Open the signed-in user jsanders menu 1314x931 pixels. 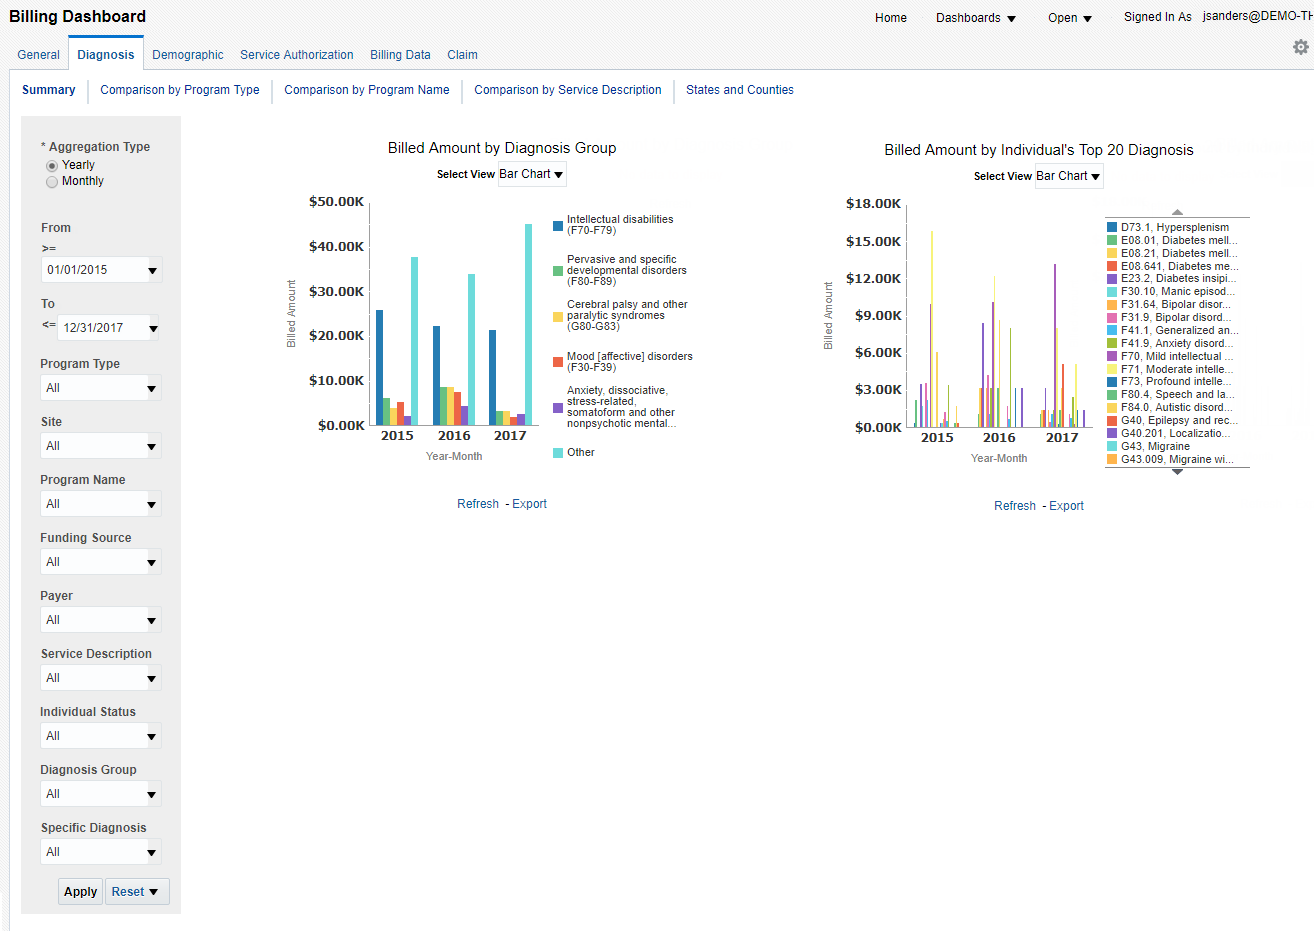1258,16
